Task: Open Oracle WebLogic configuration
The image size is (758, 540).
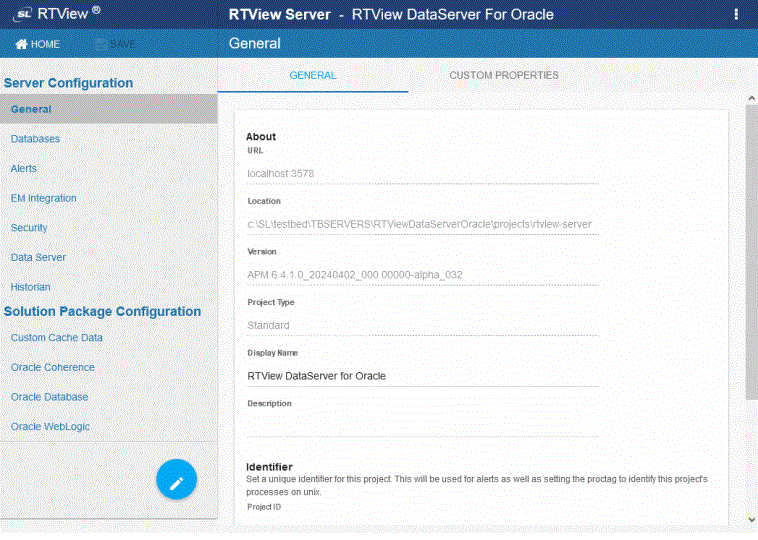Action: pyautogui.click(x=50, y=427)
